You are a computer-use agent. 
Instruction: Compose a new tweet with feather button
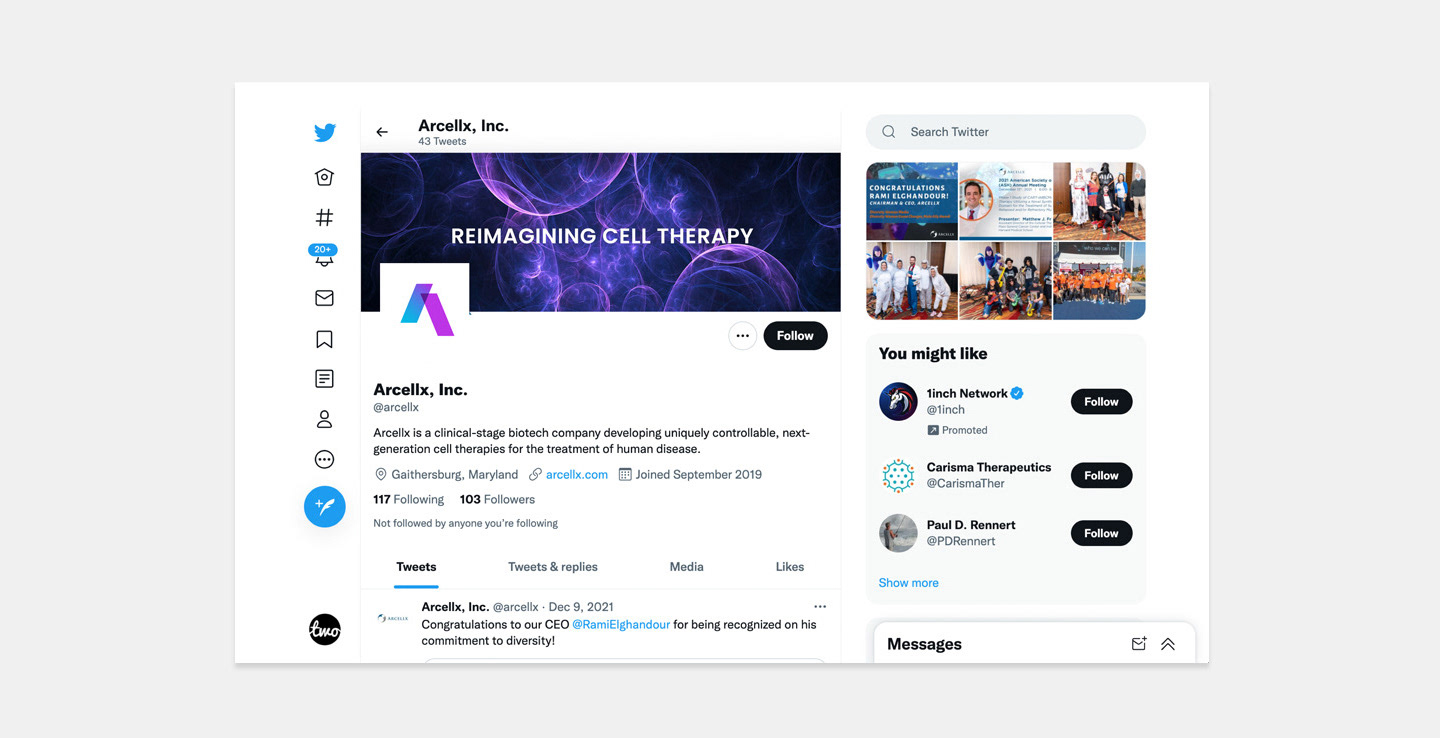[325, 507]
